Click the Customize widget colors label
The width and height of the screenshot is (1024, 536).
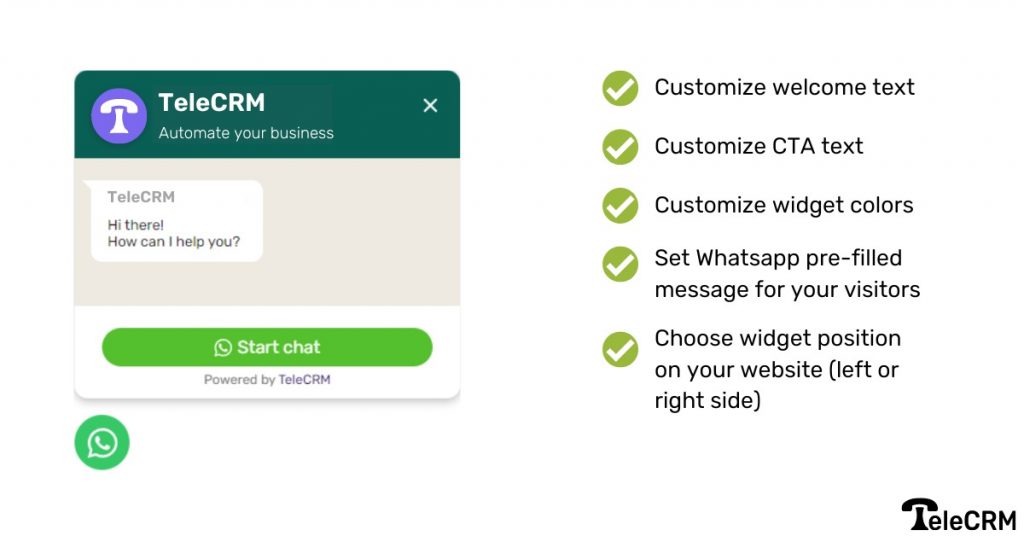[784, 205]
